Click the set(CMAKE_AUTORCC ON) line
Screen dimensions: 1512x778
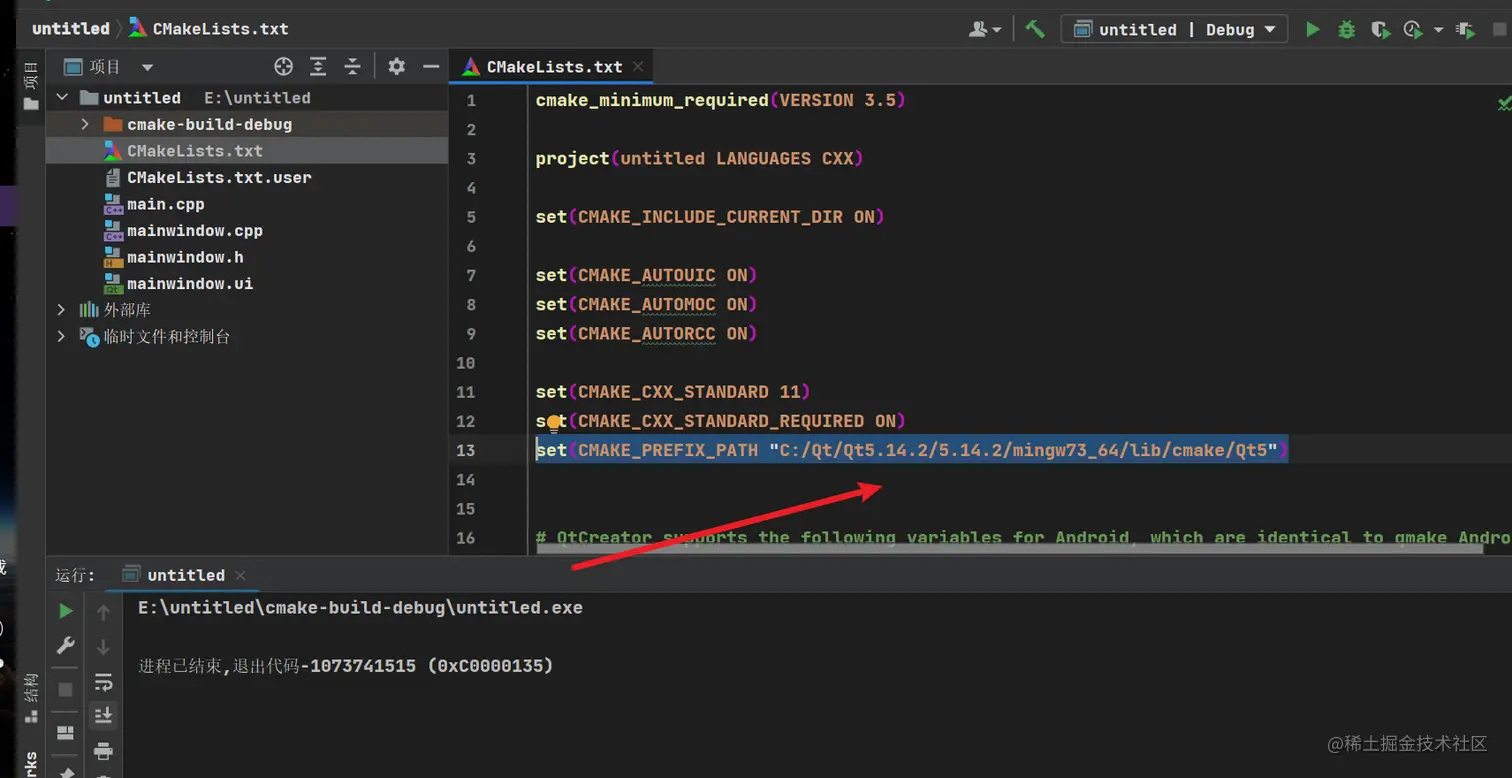click(x=646, y=333)
